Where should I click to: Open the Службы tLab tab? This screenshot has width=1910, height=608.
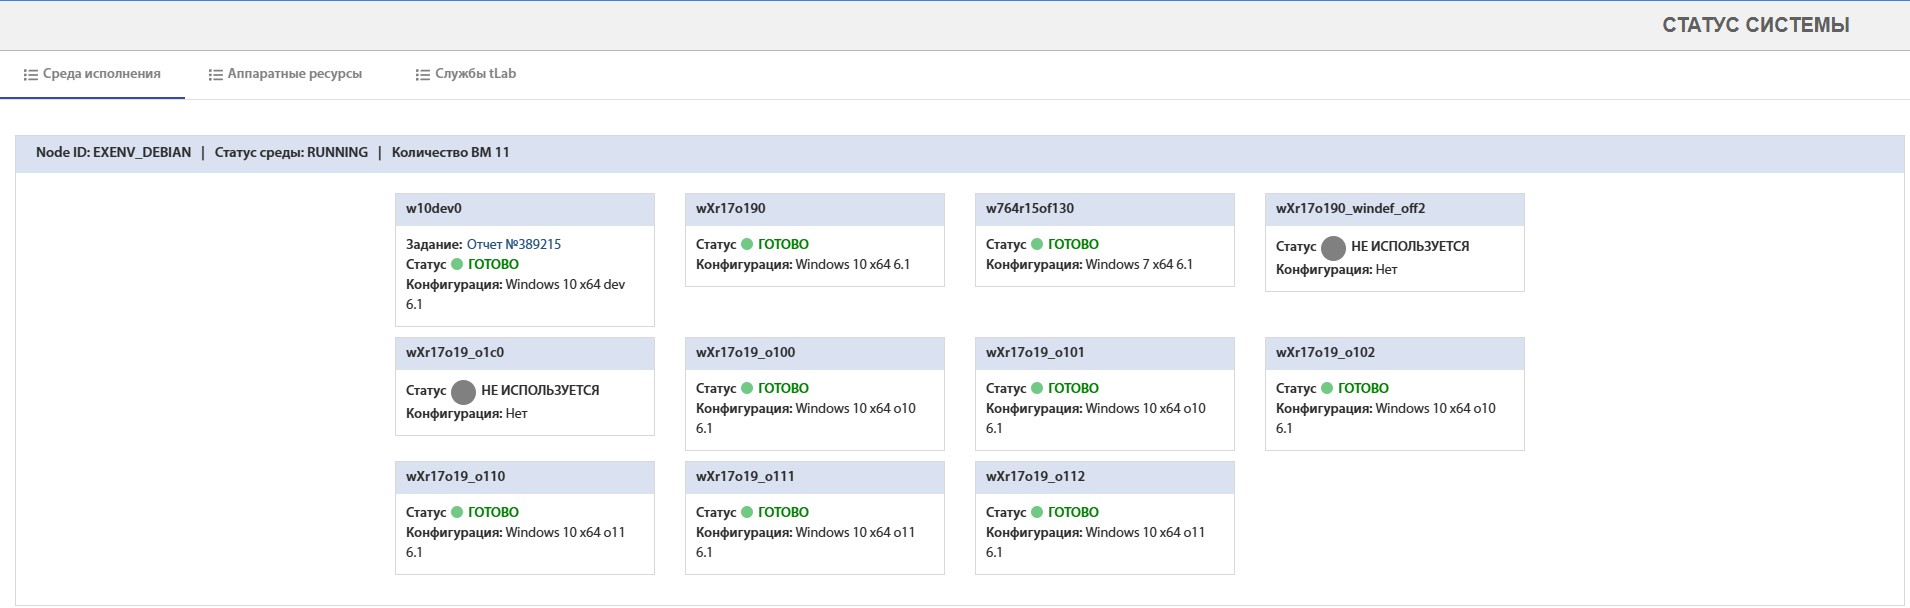(475, 74)
